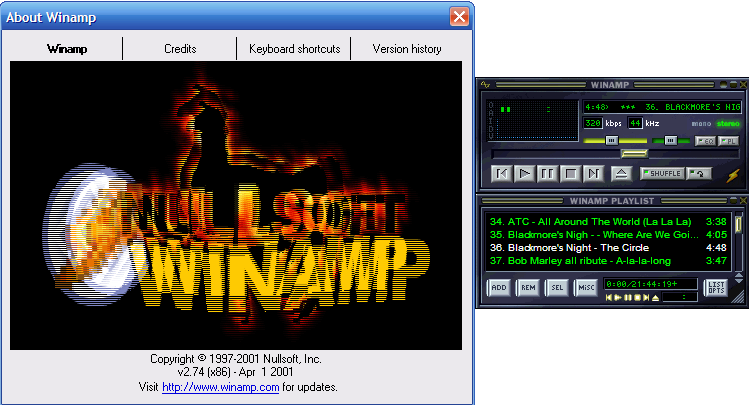Toggle the EQ equalizer window button
Screen dimensions: 749x405
pos(705,141)
